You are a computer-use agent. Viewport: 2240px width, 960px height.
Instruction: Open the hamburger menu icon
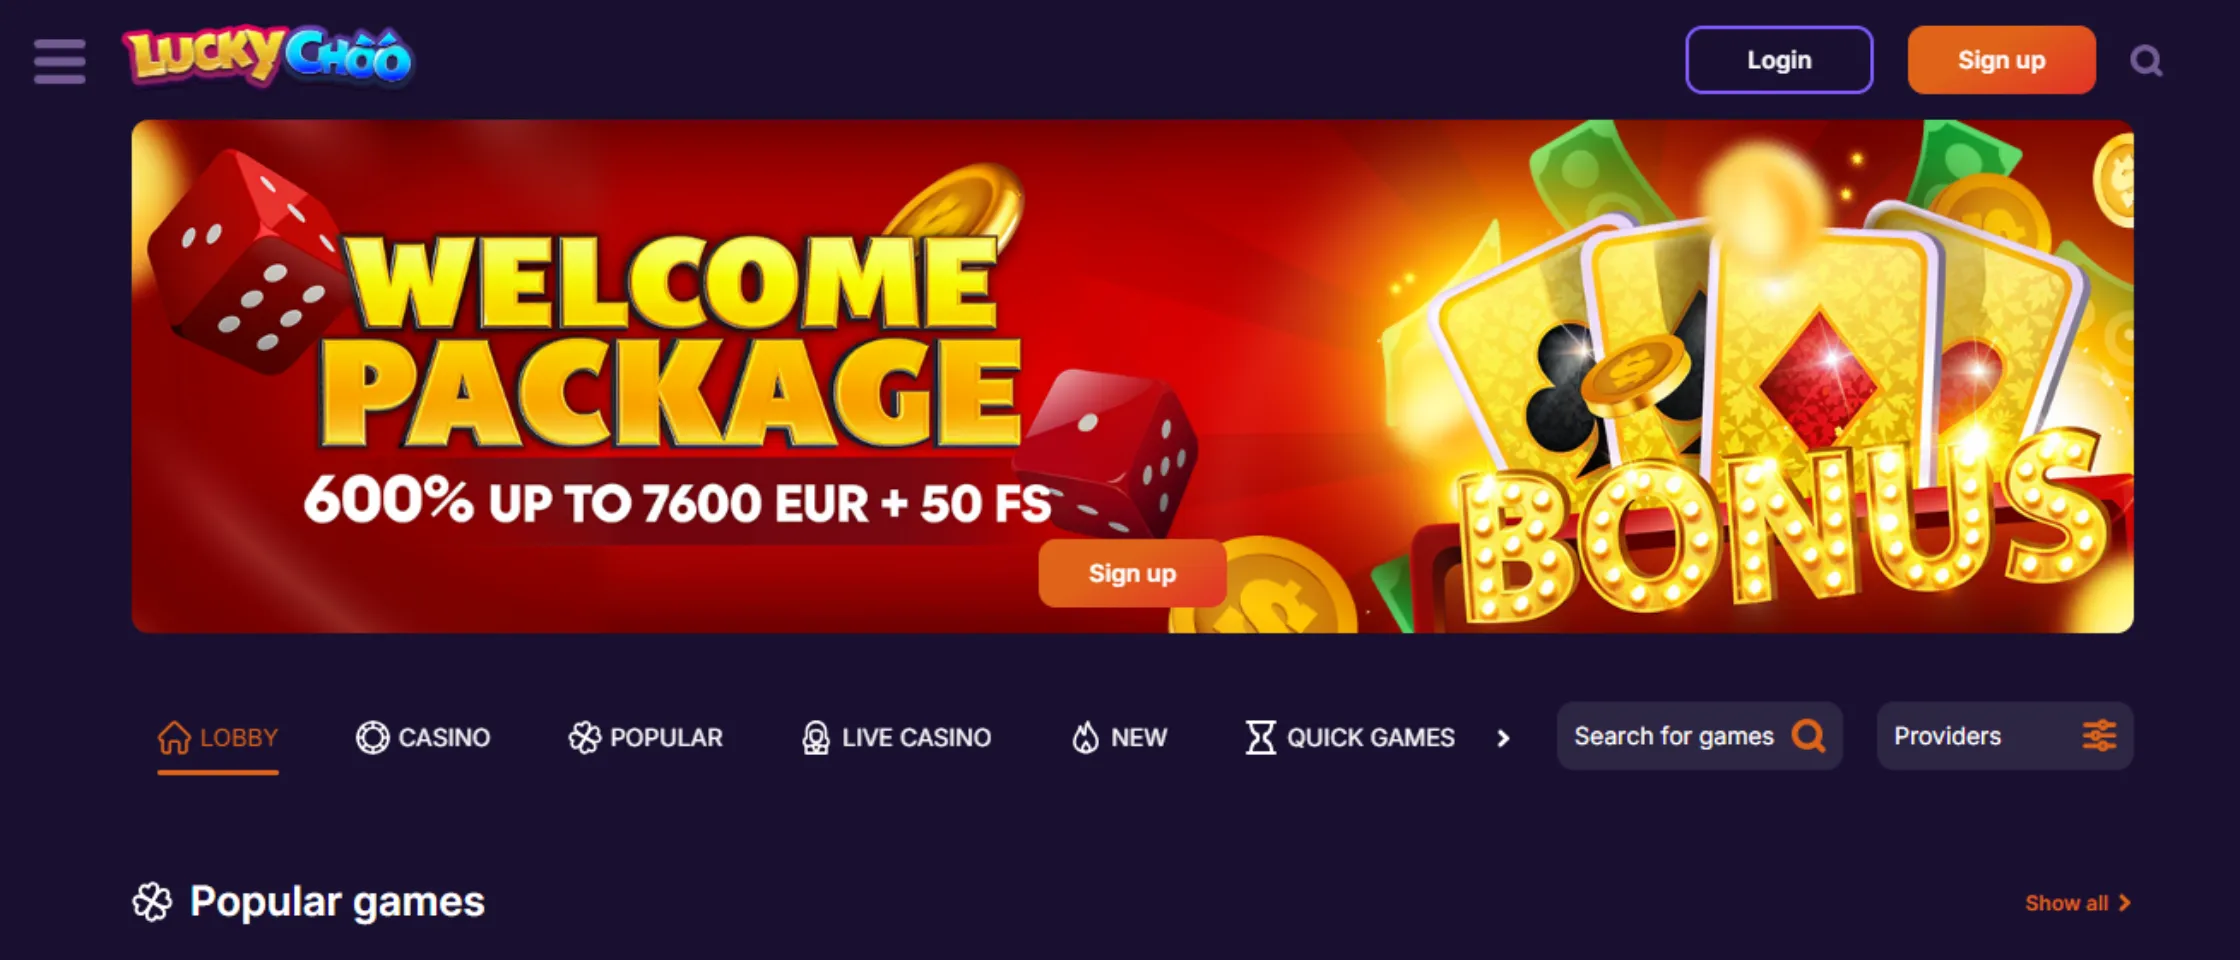59,62
